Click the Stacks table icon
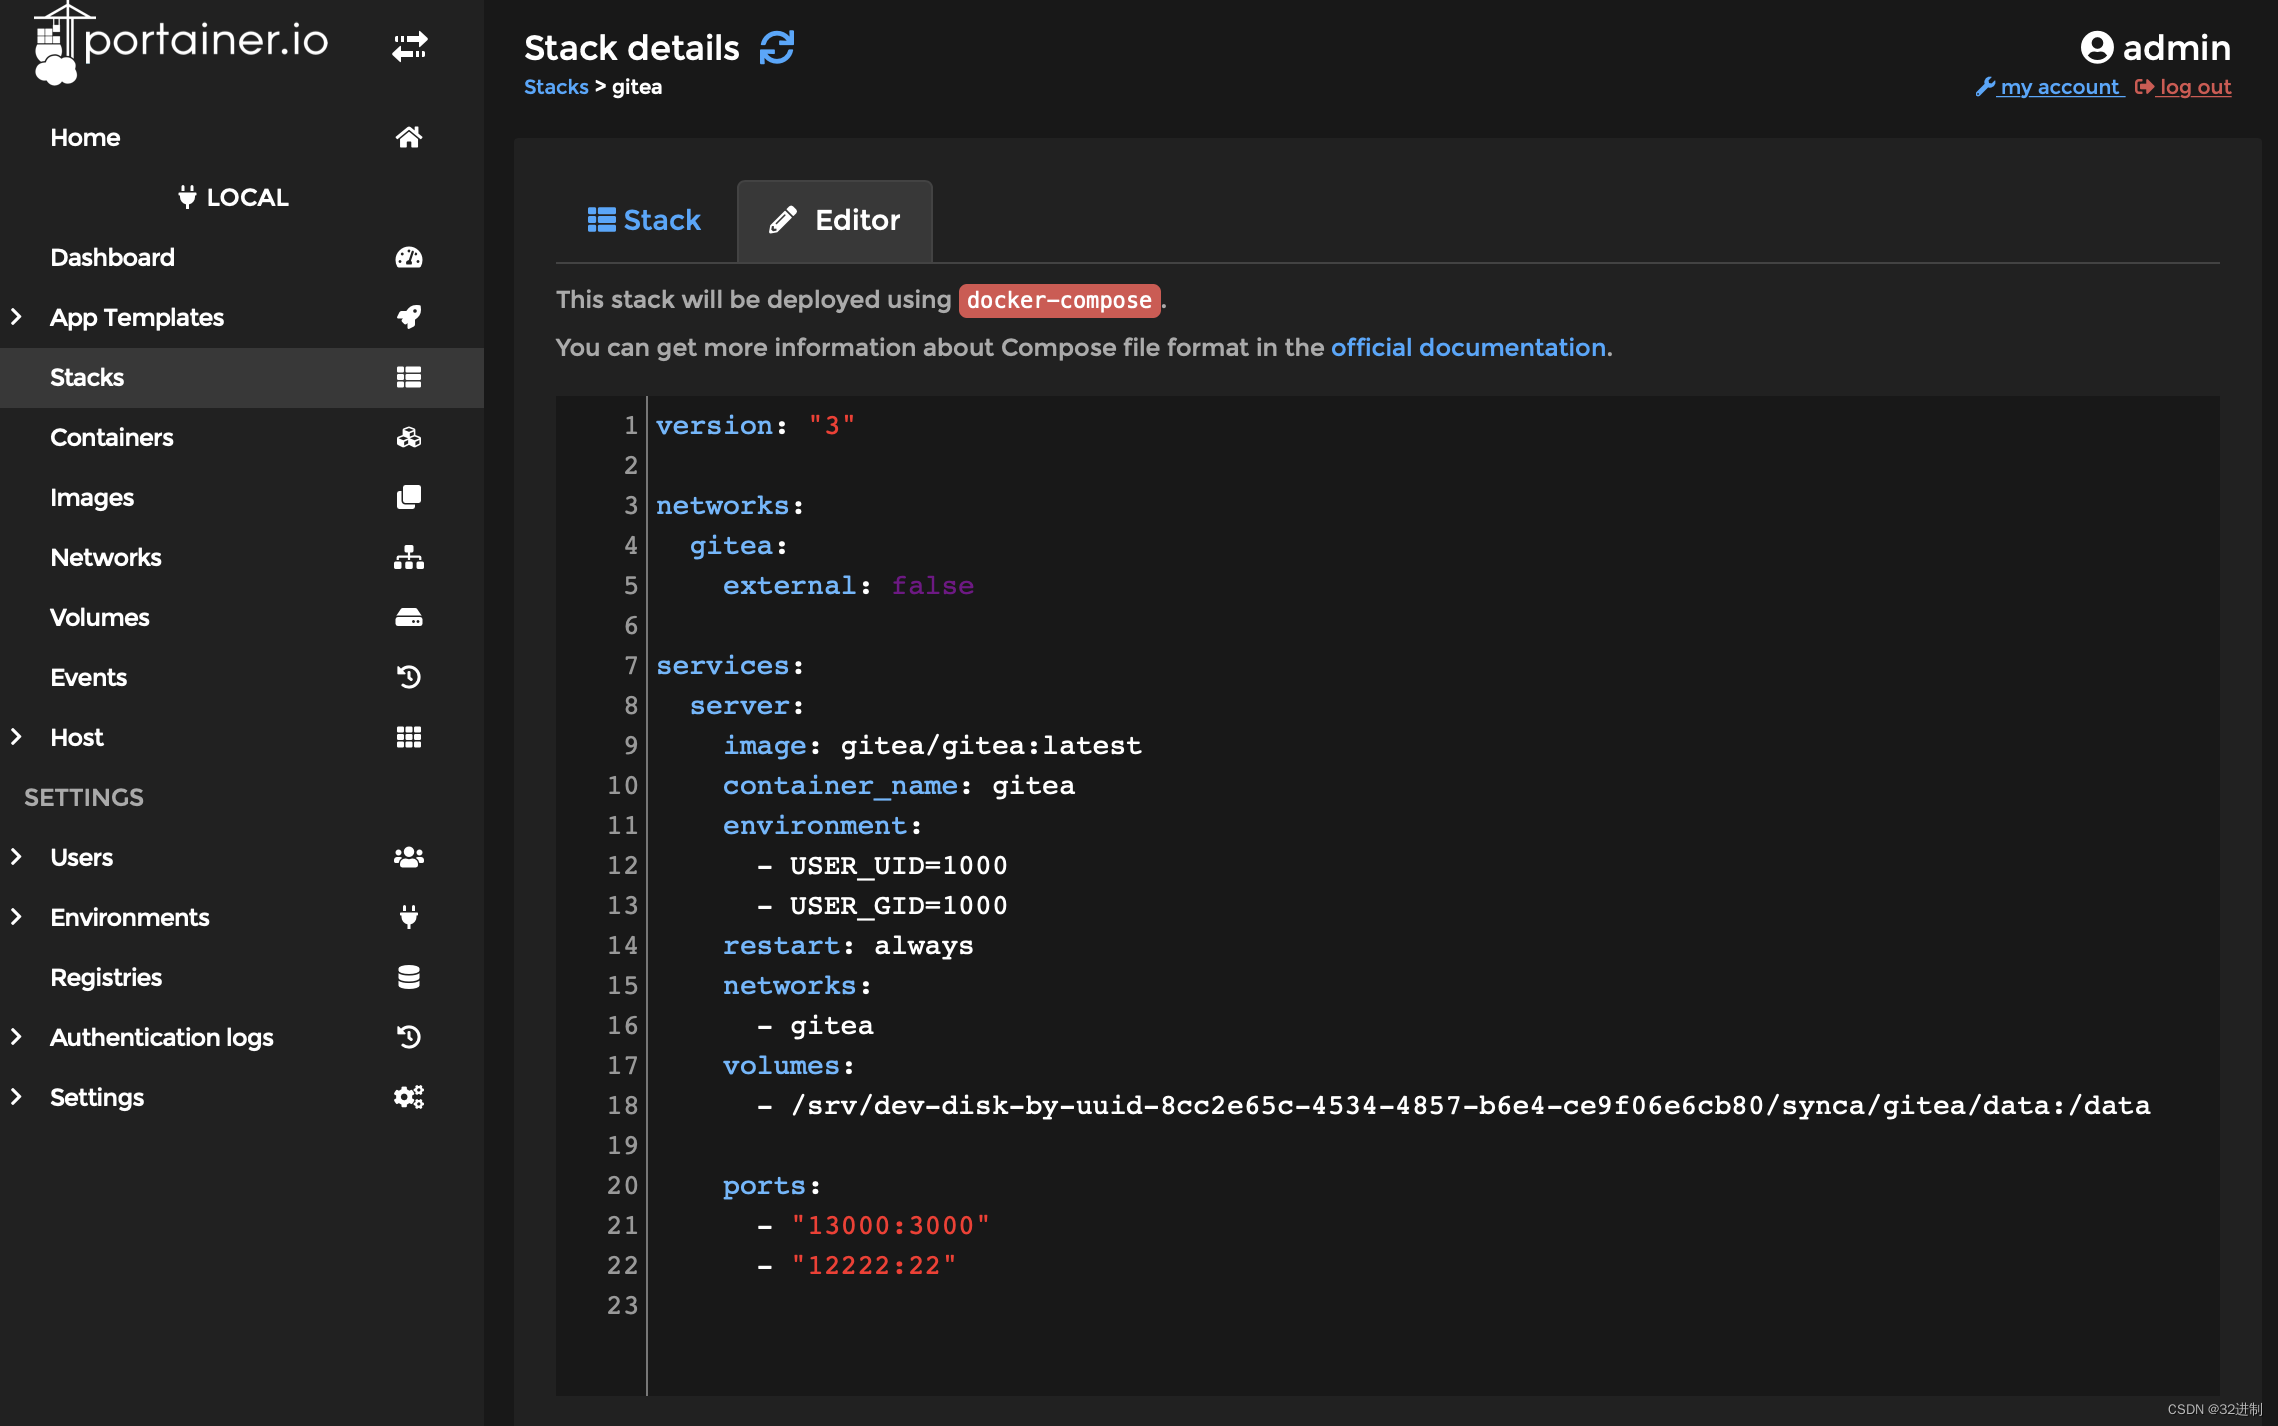Screen dimensions: 2278x1426 (x=407, y=376)
